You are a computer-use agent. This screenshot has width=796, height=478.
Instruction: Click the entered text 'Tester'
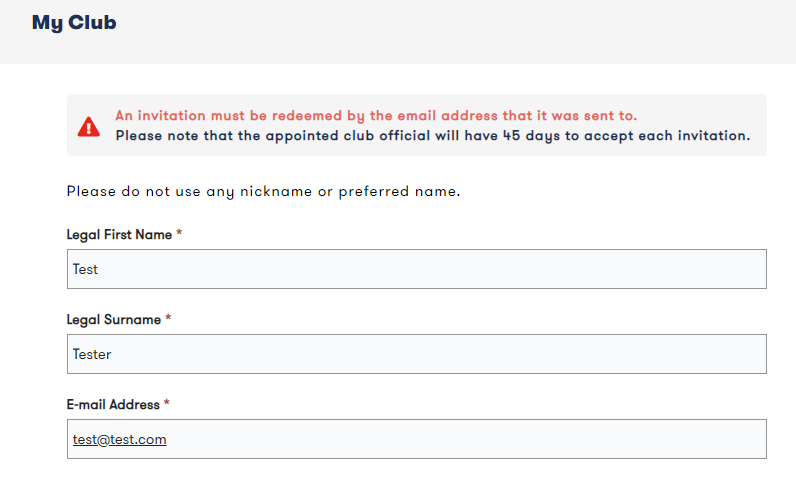92,354
